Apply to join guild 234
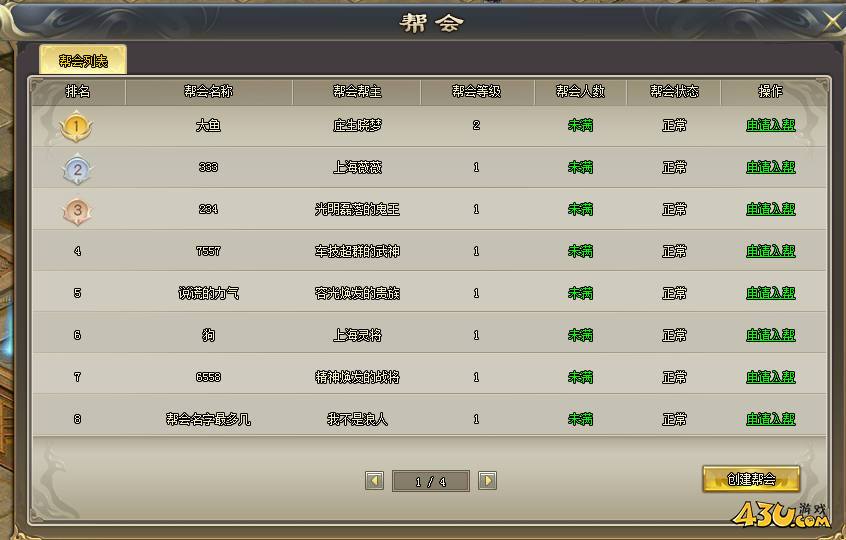The width and height of the screenshot is (846, 540). pyautogui.click(x=770, y=209)
